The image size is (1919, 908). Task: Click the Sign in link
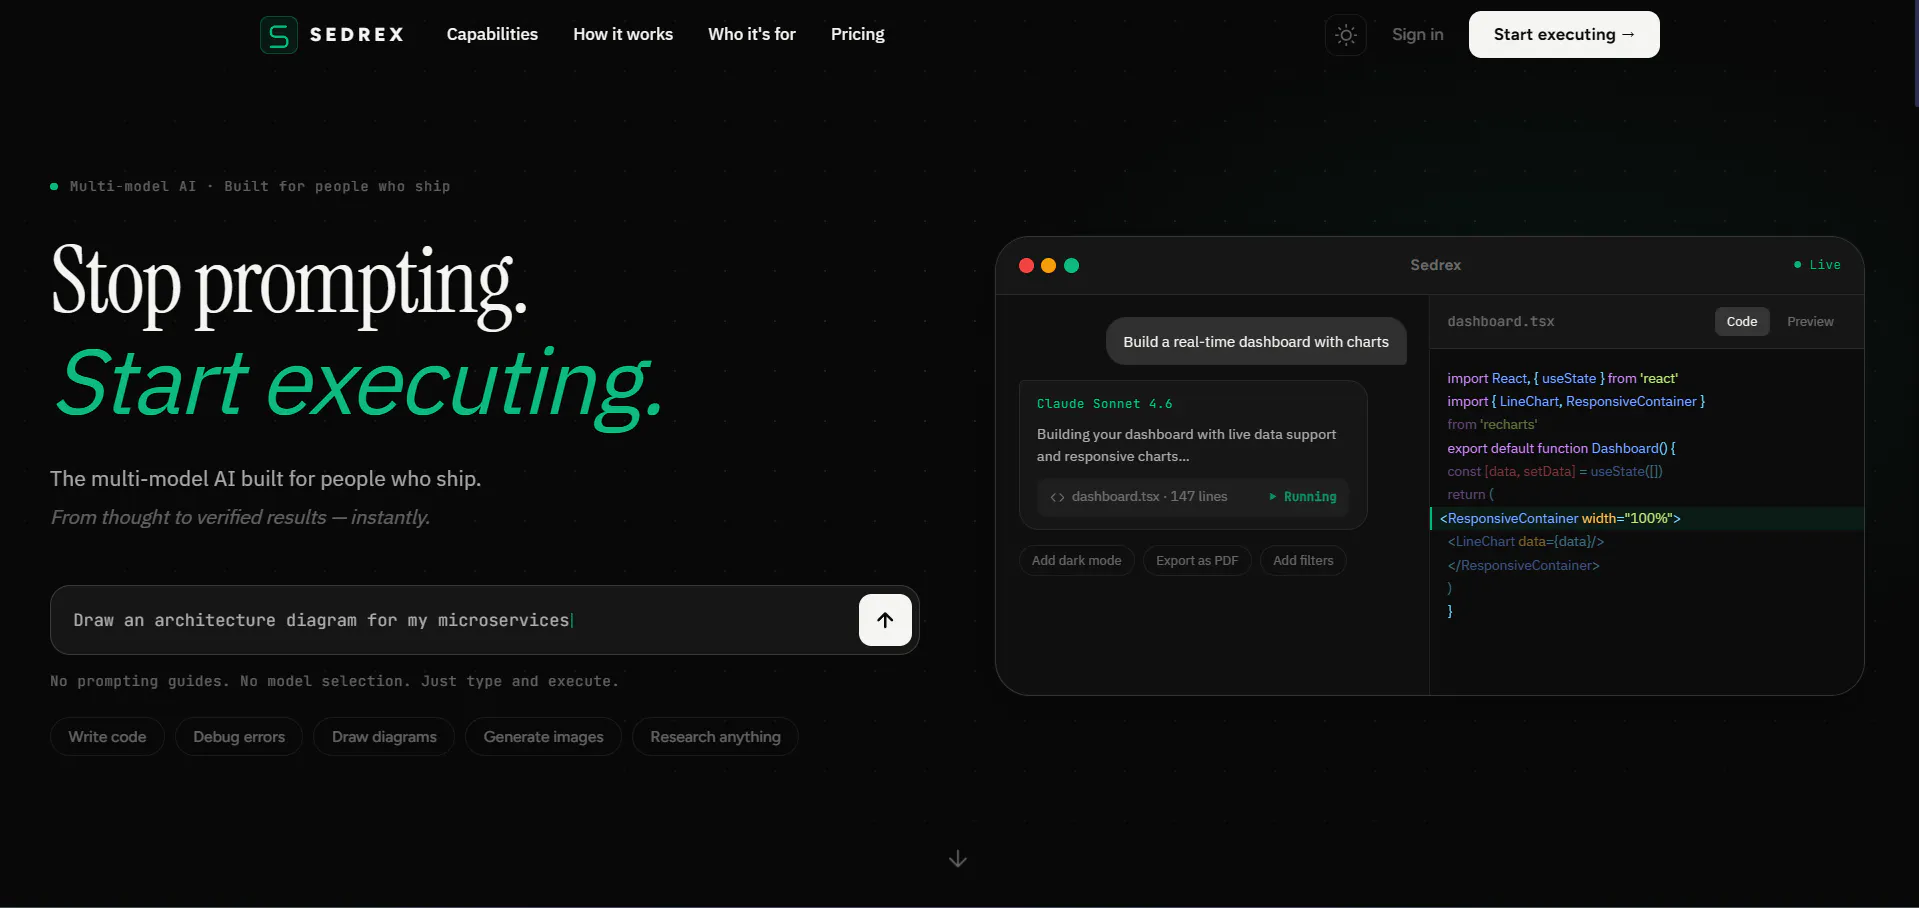(x=1418, y=34)
